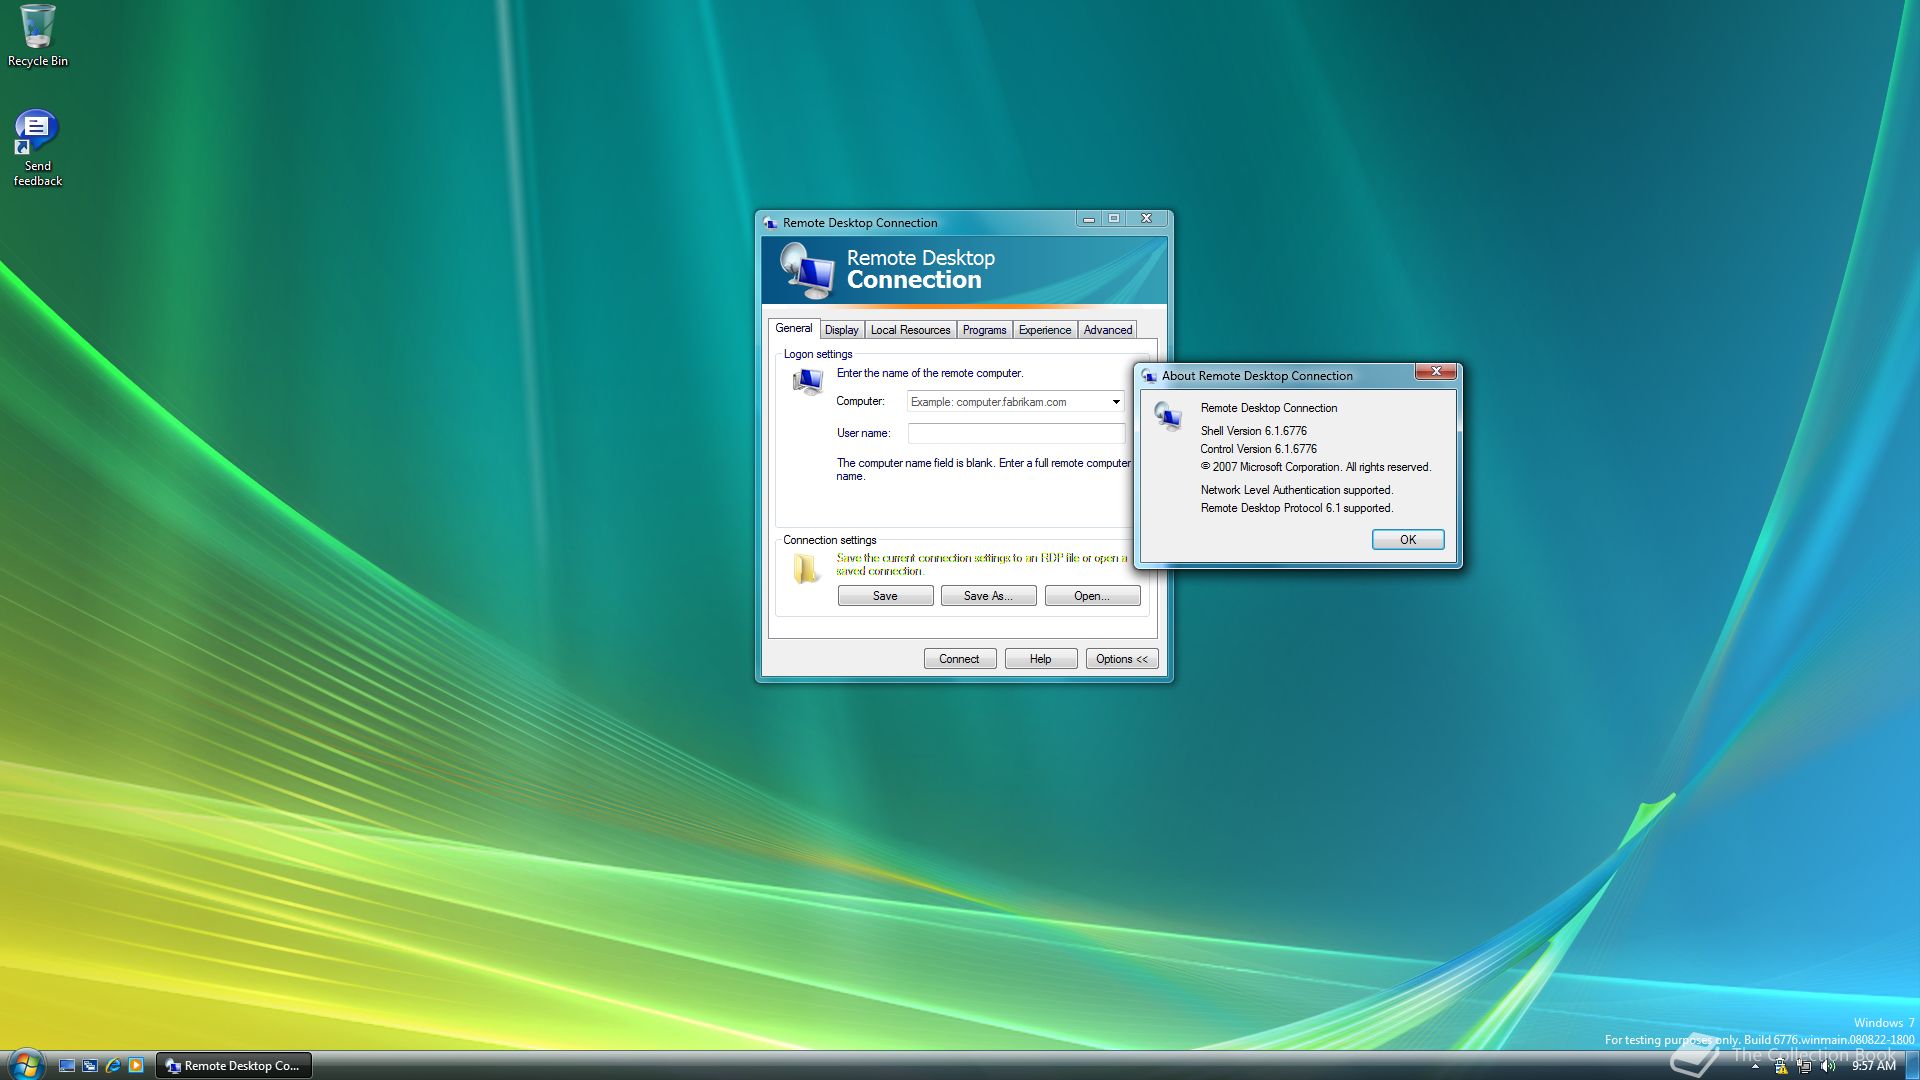Switch to the Local Resources tab
1920x1080 pixels.
click(910, 330)
